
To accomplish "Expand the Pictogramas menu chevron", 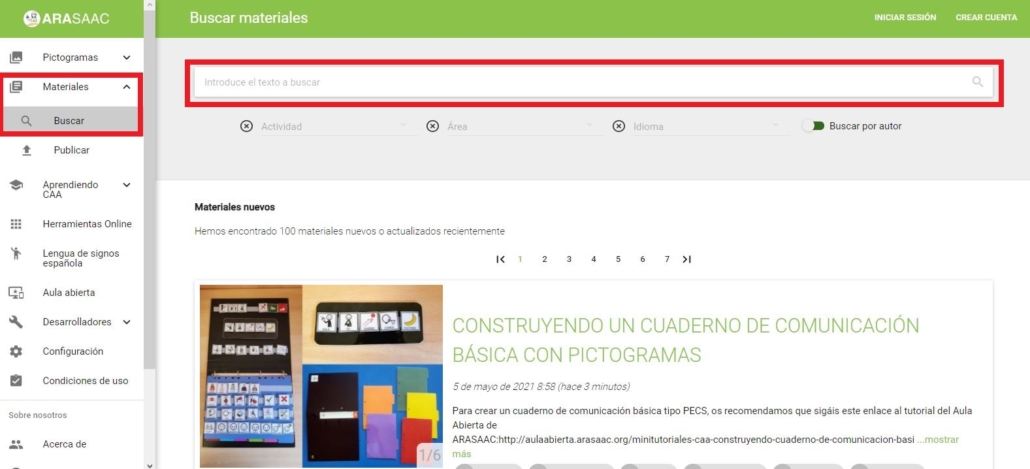I will 127,57.
